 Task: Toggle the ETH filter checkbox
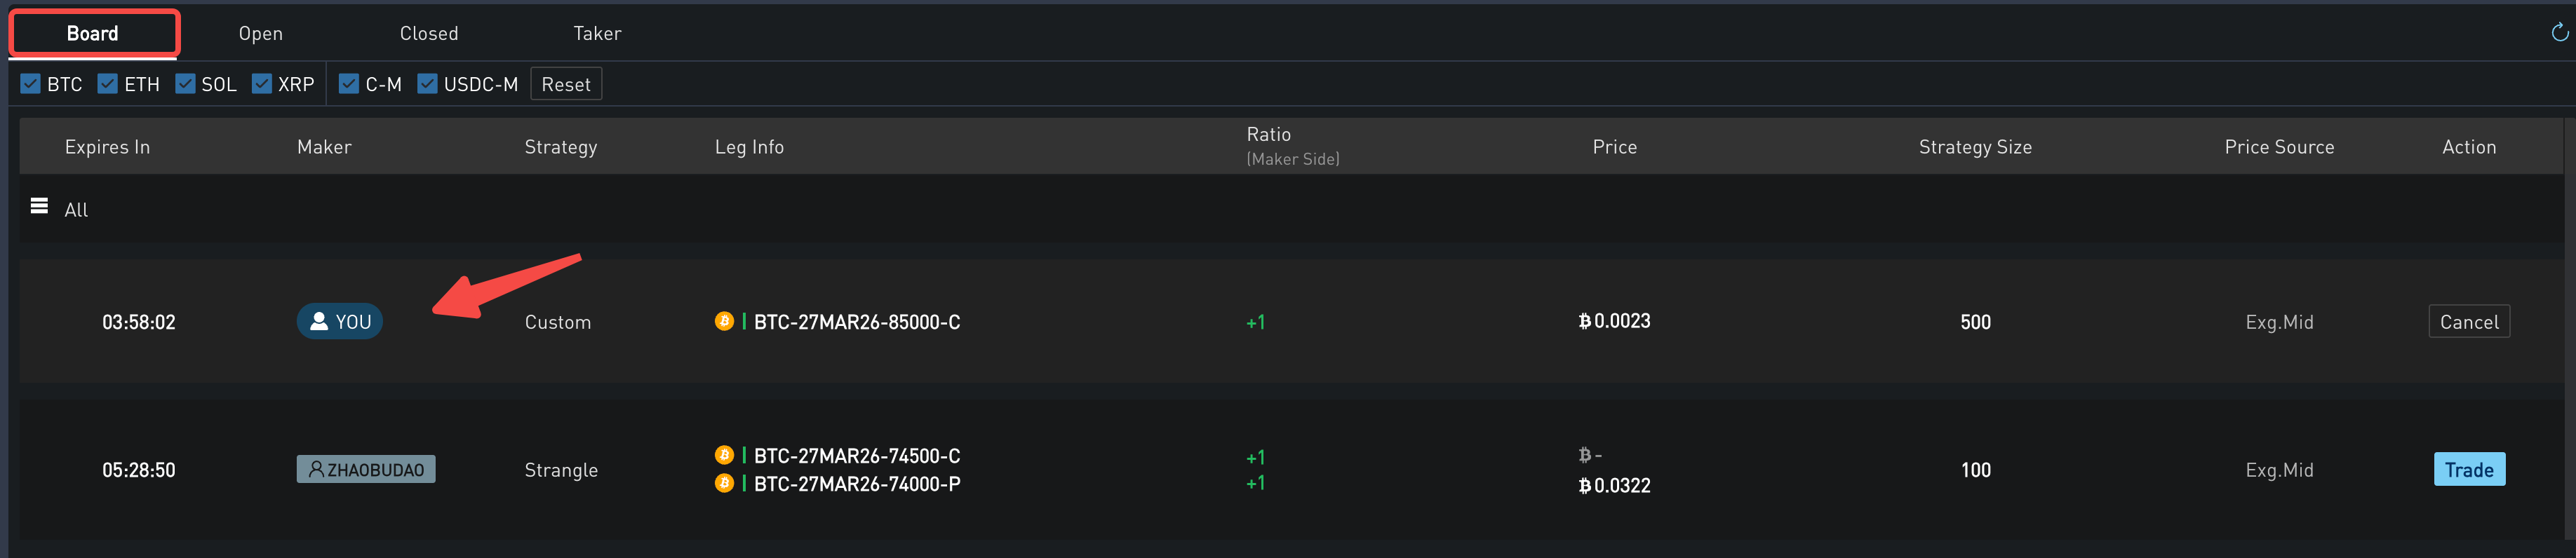[108, 84]
